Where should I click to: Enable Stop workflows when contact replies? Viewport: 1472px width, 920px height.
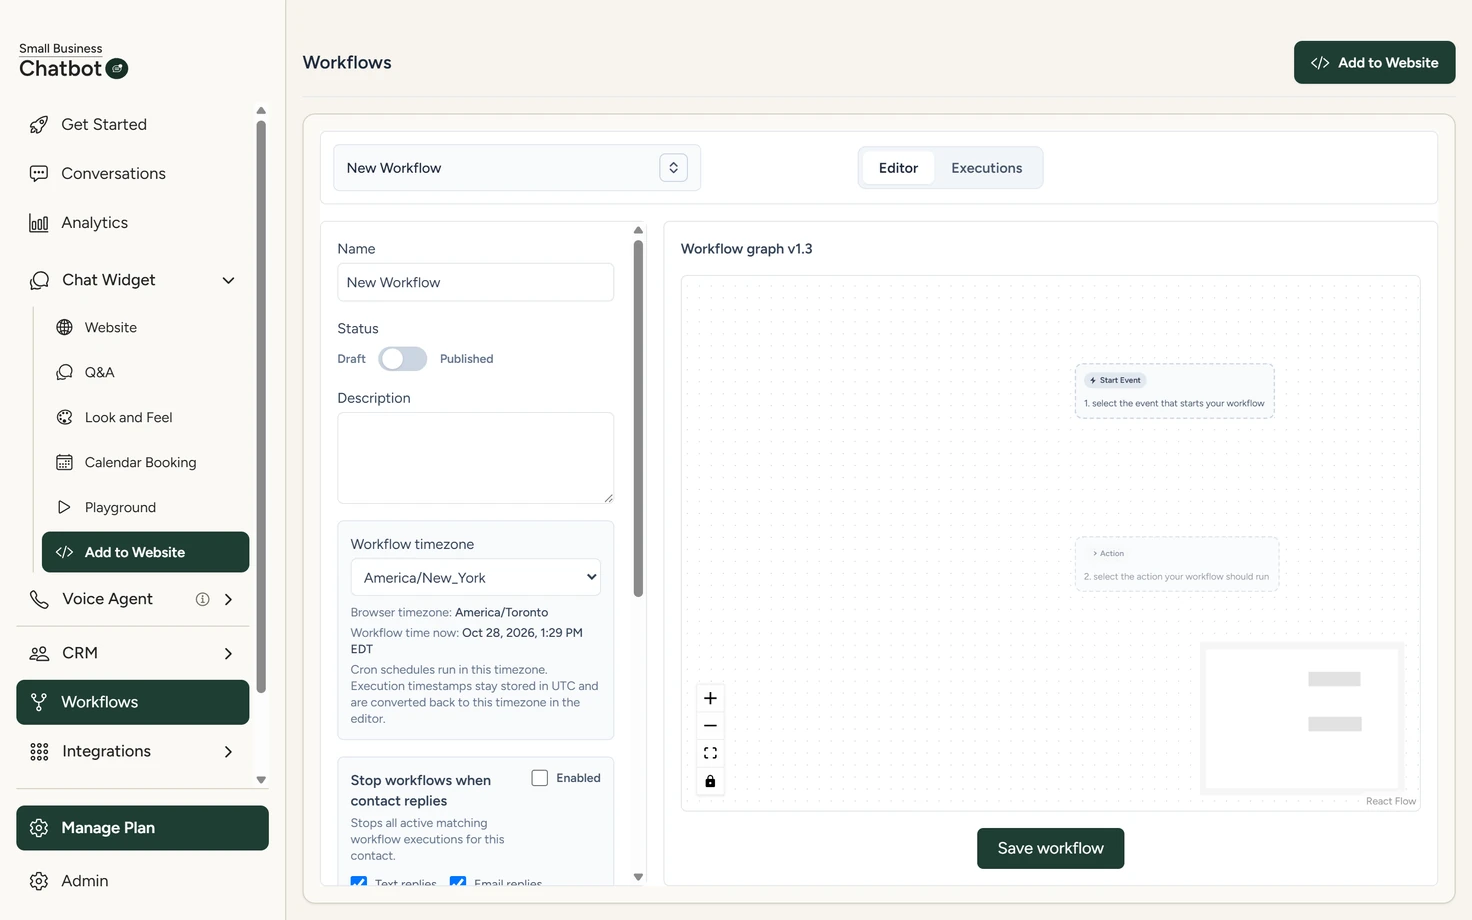[540, 778]
